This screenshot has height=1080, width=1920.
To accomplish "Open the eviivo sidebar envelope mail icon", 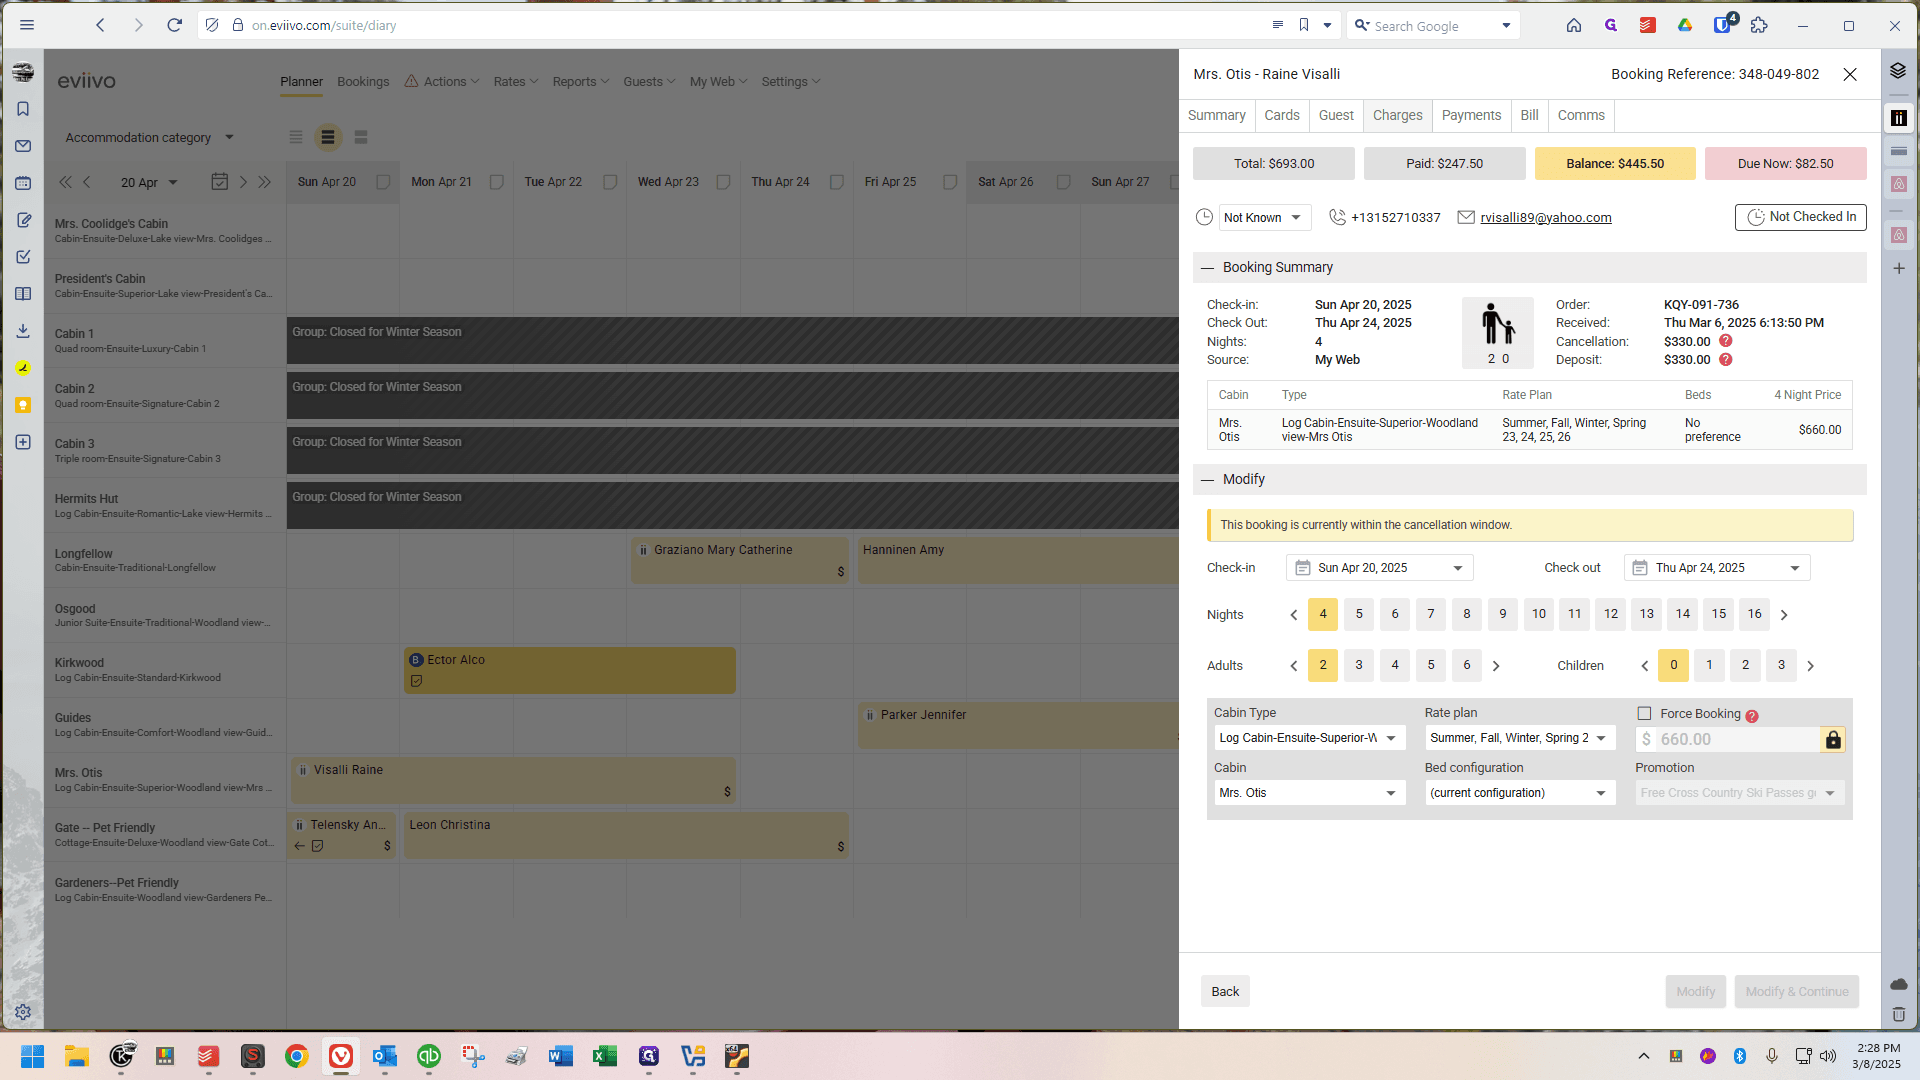I will 23,146.
